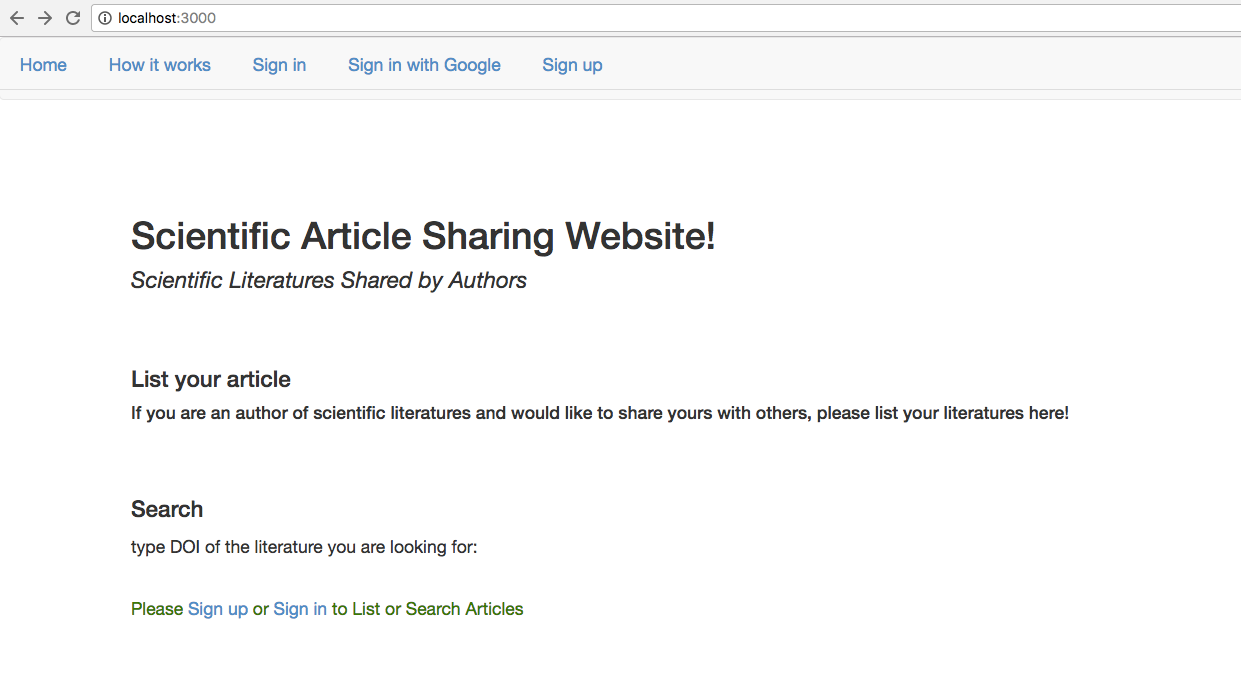This screenshot has height=673, width=1241.
Task: Open Sign up in top navigation bar
Action: click(572, 65)
